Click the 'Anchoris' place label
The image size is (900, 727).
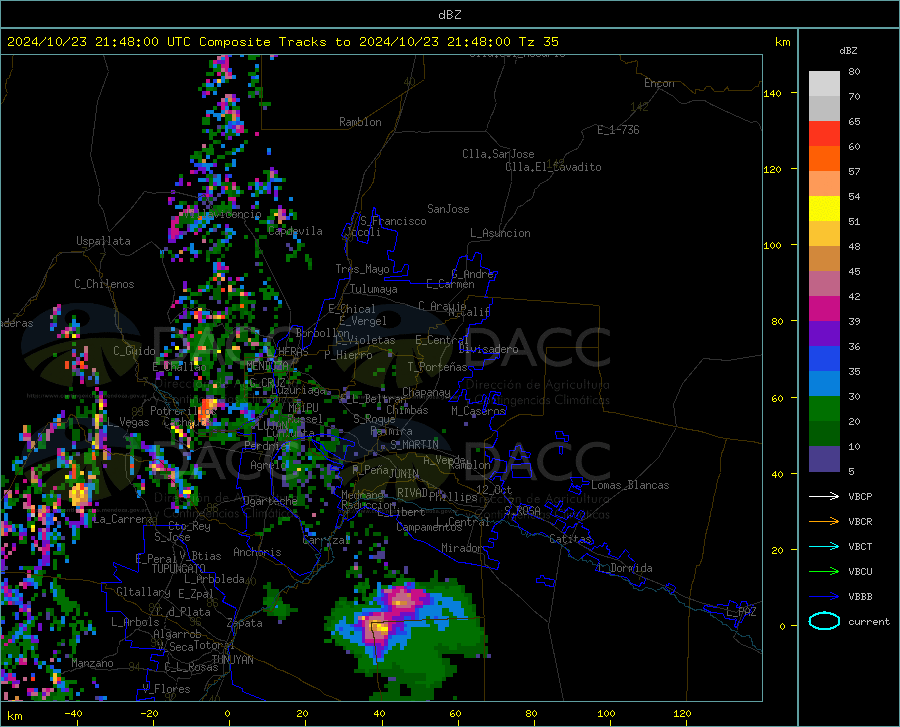coord(257,552)
